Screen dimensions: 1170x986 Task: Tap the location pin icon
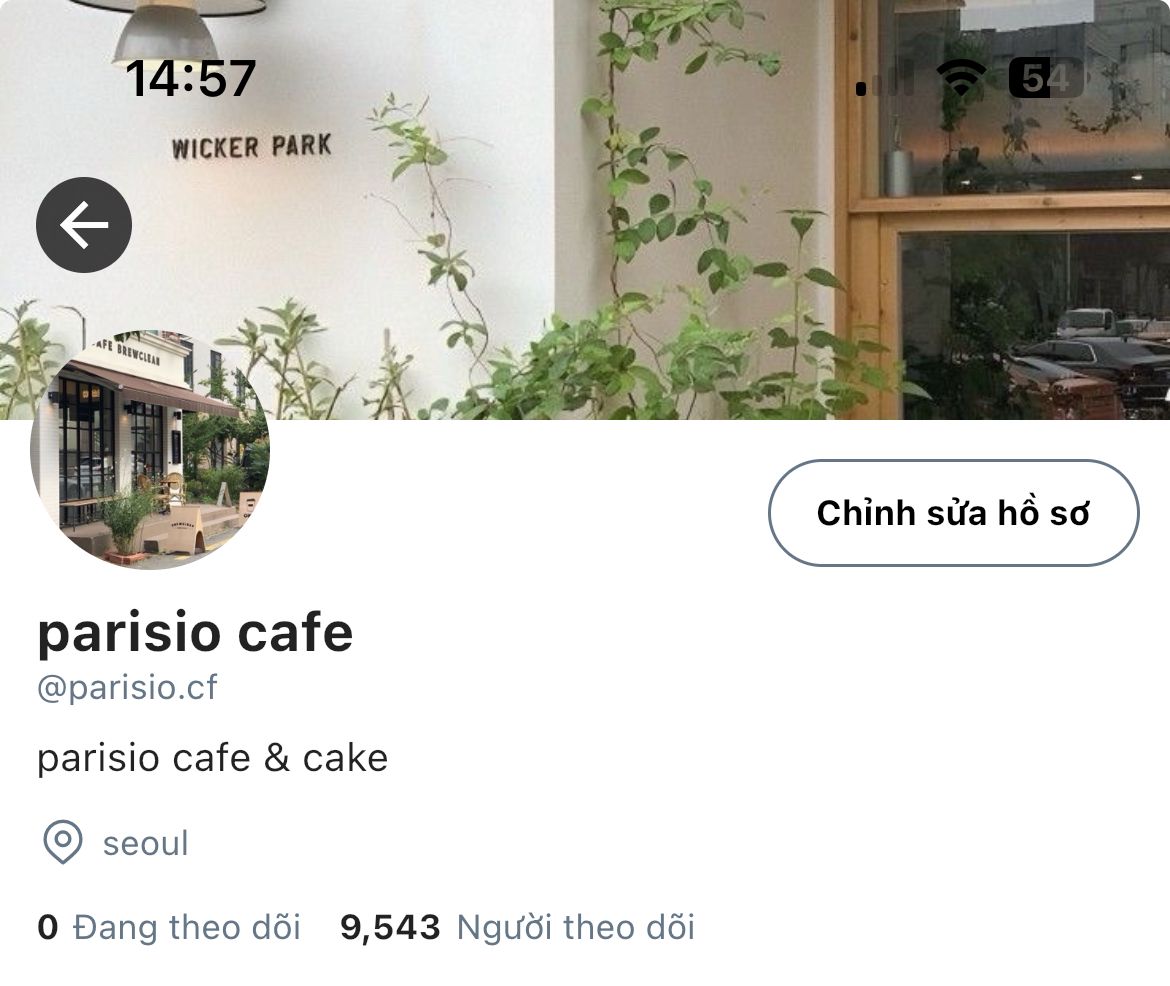(x=63, y=842)
